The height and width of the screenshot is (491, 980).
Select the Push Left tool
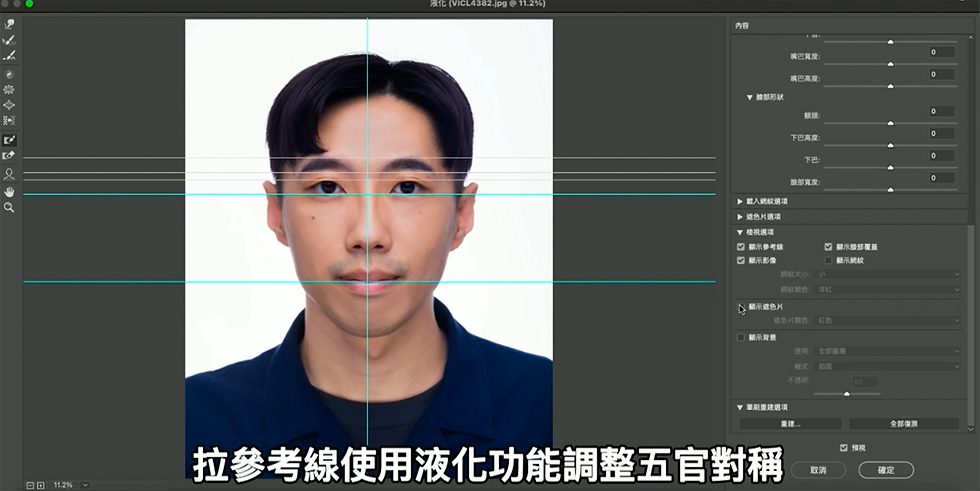[x=9, y=121]
